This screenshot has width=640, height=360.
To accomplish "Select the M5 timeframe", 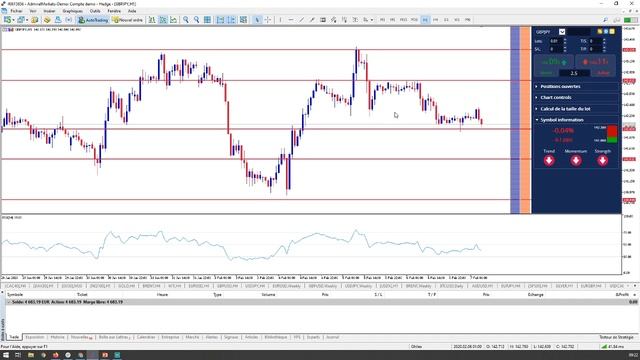I will pyautogui.click(x=393, y=20).
